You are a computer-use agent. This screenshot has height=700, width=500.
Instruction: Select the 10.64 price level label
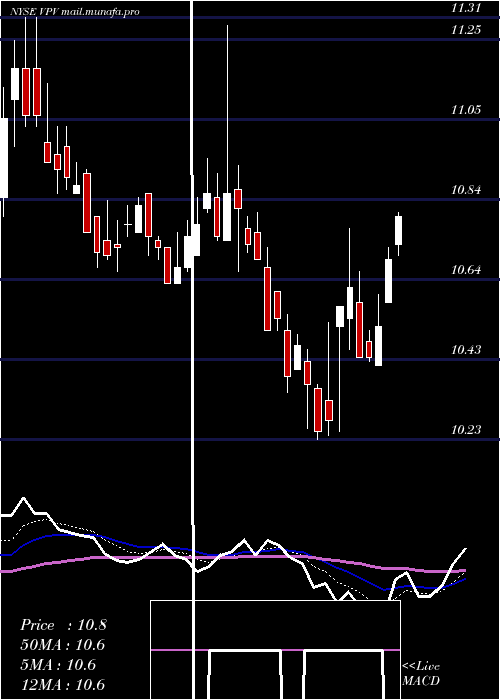[x=466, y=270]
